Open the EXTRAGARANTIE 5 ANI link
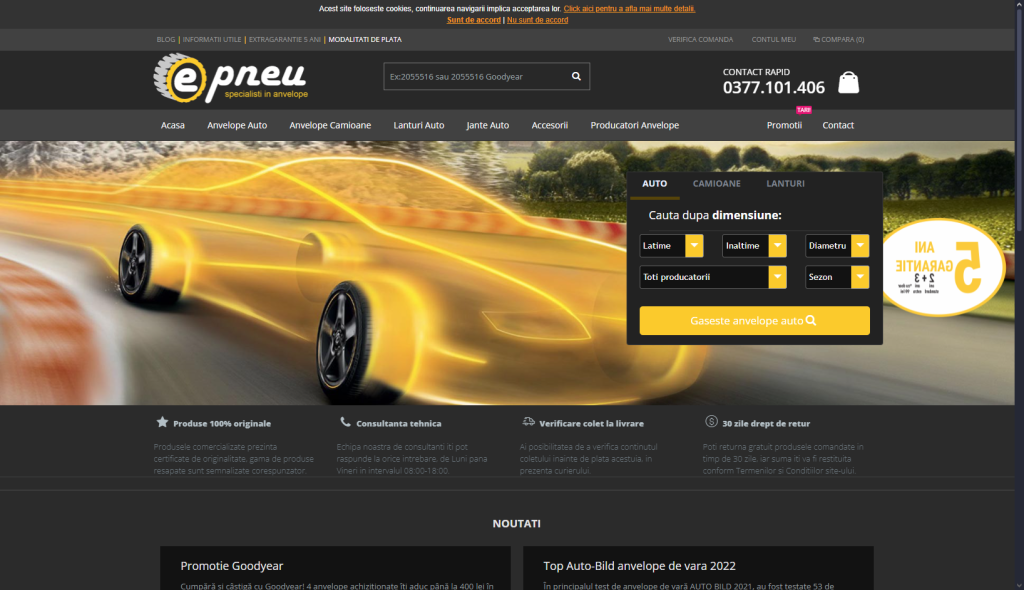Image resolution: width=1024 pixels, height=590 pixels. tap(285, 39)
